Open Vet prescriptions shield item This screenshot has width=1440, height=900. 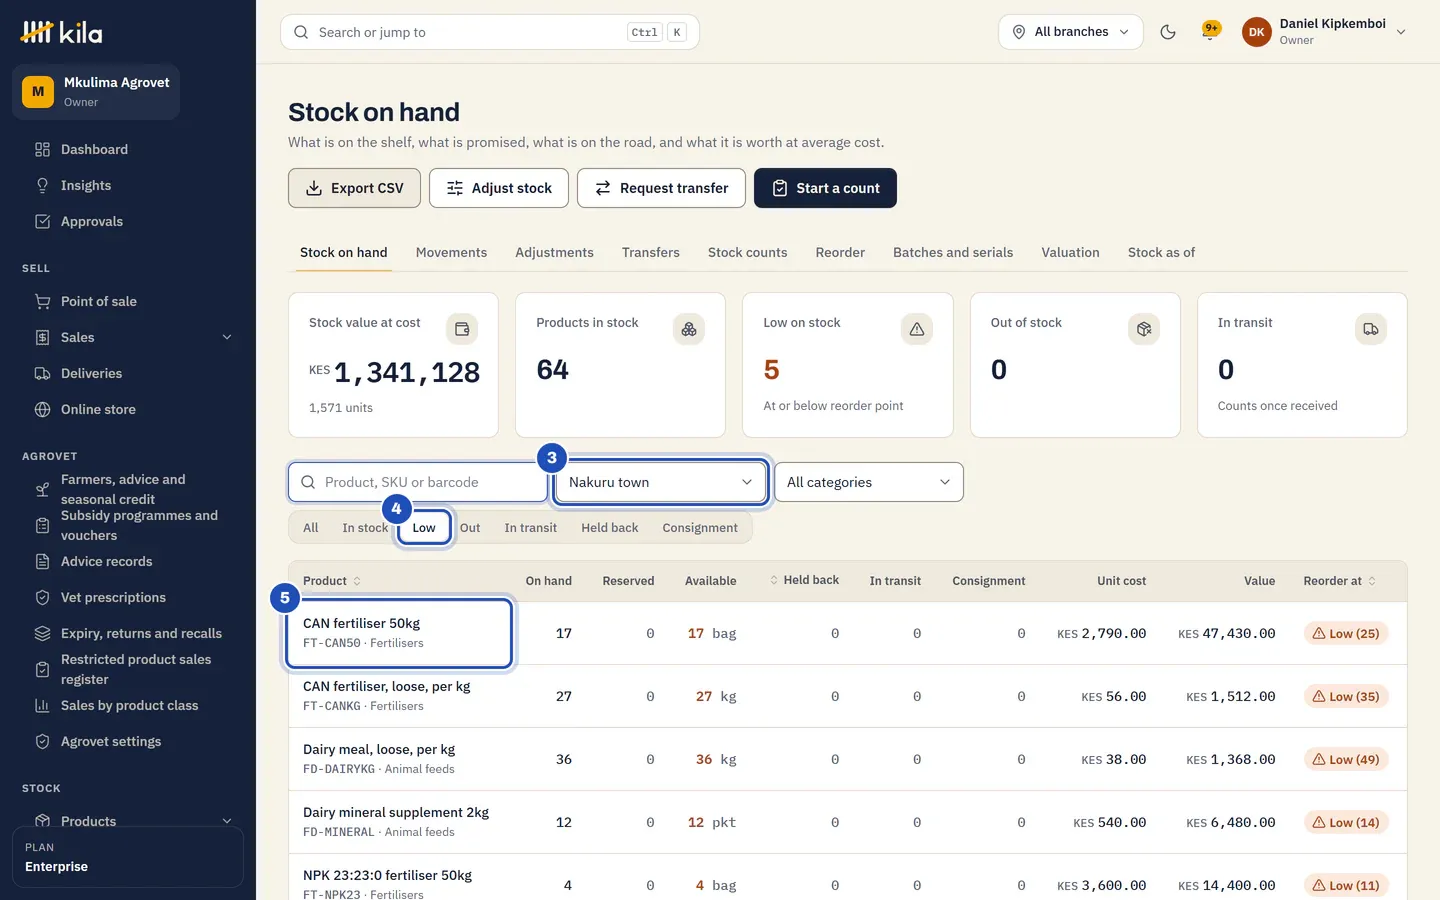tap(128, 597)
